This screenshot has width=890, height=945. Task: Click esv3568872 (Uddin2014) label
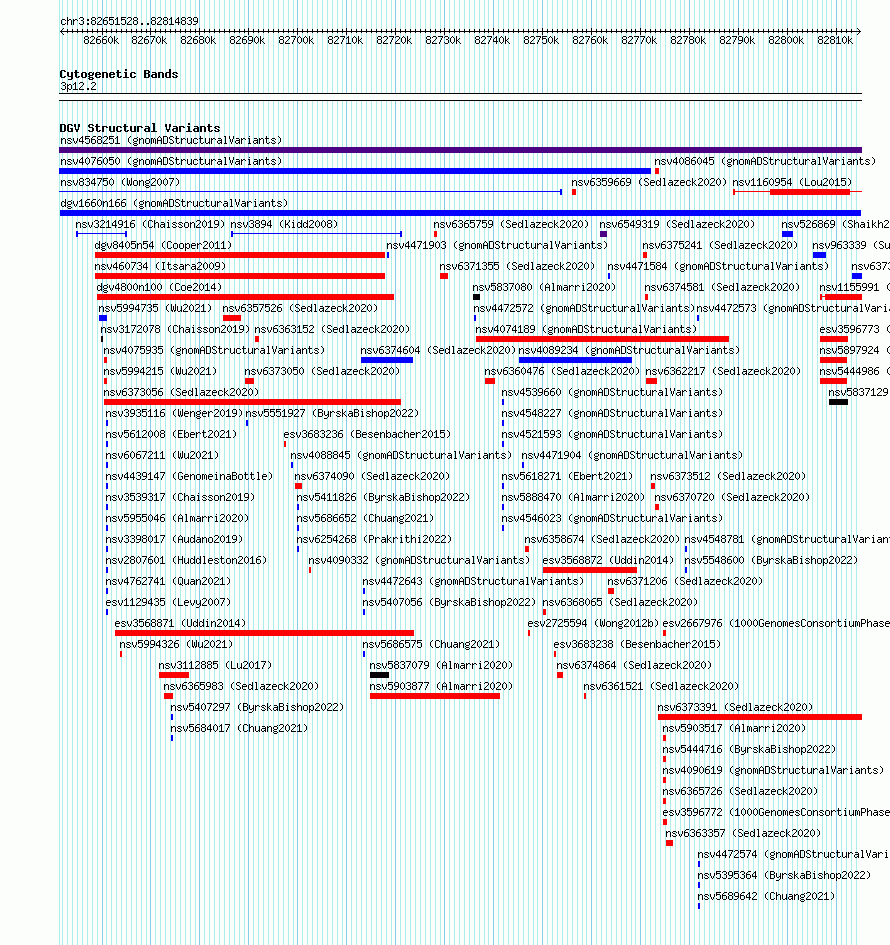(x=608, y=560)
